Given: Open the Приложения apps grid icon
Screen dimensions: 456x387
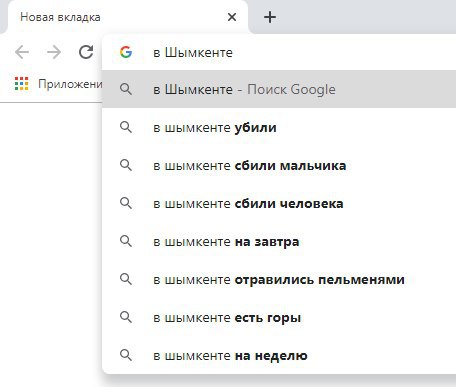Looking at the screenshot, I should (22, 84).
